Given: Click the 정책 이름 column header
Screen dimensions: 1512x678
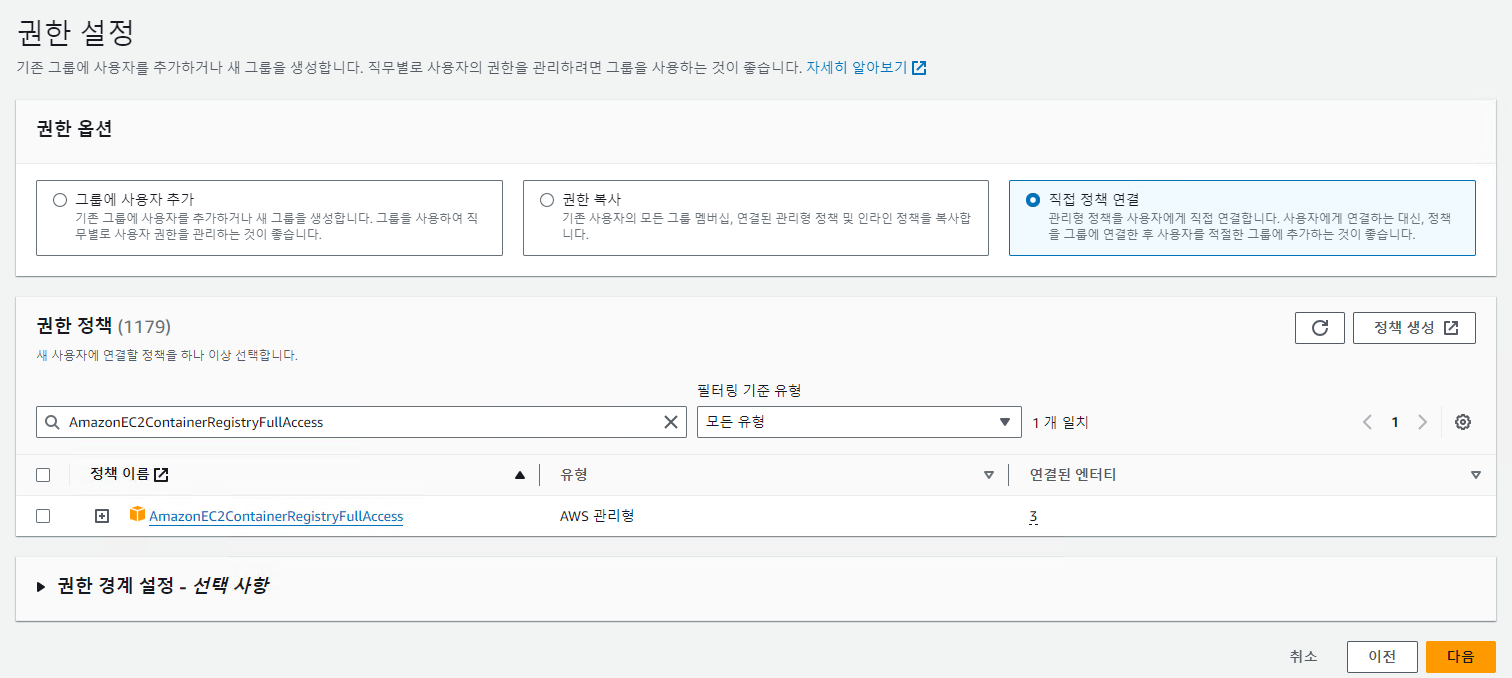Looking at the screenshot, I should pyautogui.click(x=119, y=475).
